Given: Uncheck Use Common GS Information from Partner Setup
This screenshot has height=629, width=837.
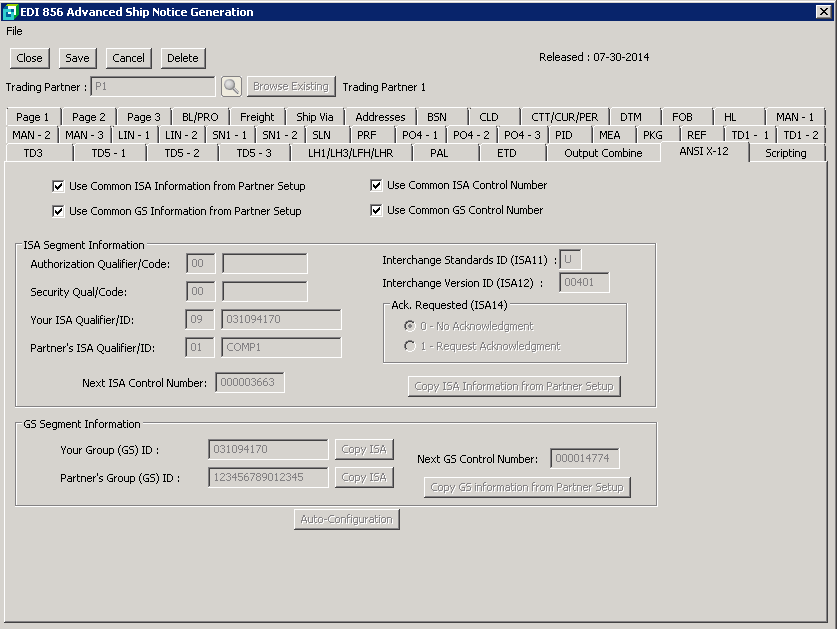Looking at the screenshot, I should coord(59,211).
